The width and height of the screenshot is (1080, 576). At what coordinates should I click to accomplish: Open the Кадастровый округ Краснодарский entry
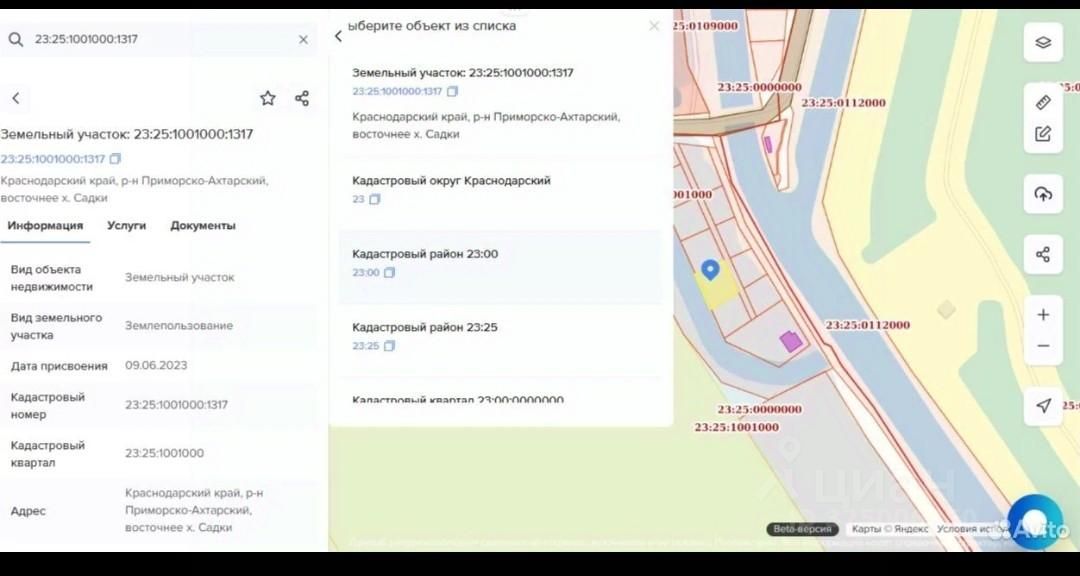click(451, 181)
